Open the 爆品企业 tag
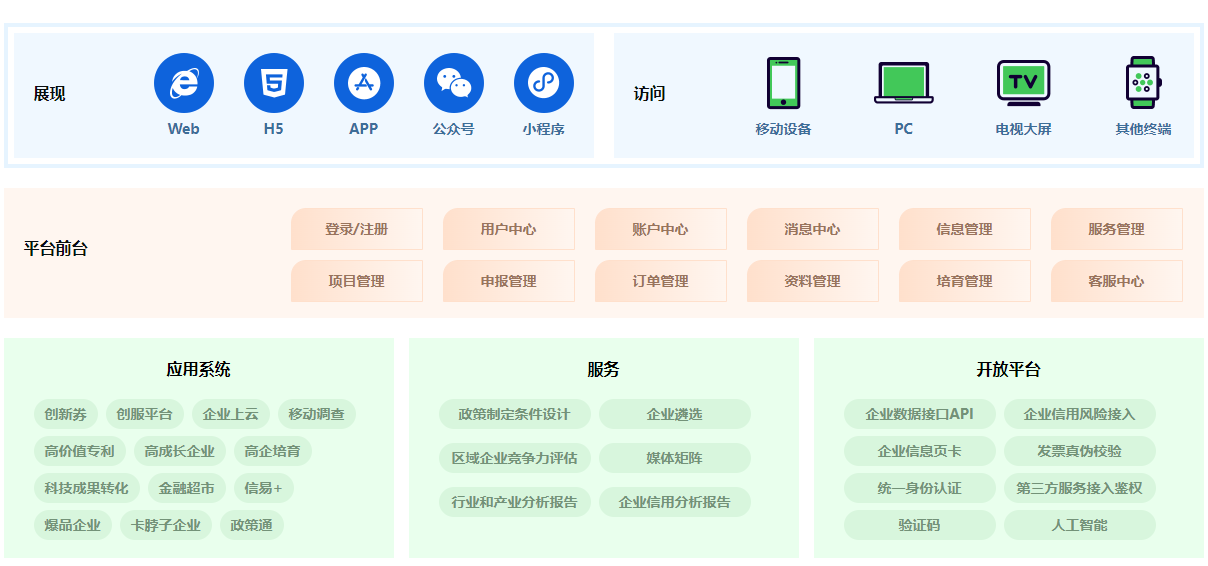The height and width of the screenshot is (566, 1208). click(x=73, y=525)
